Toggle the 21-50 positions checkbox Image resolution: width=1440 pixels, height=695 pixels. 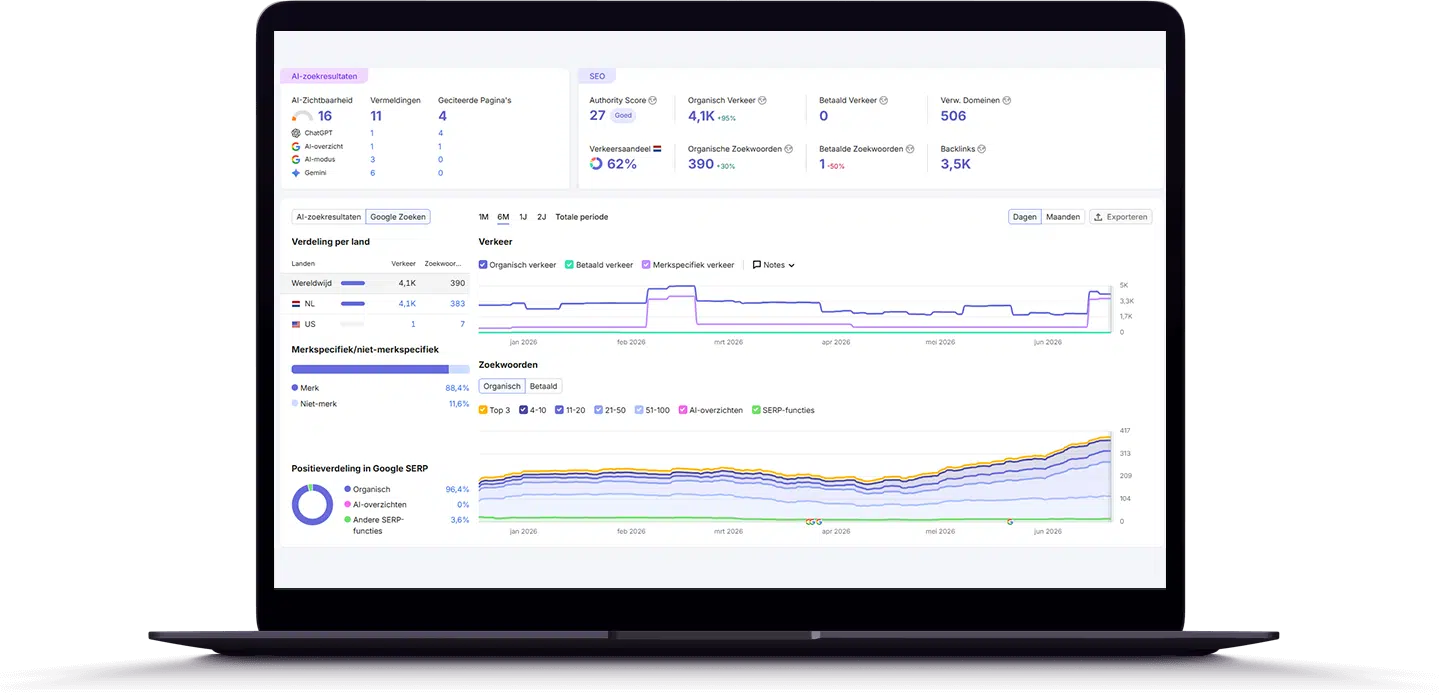click(x=598, y=410)
